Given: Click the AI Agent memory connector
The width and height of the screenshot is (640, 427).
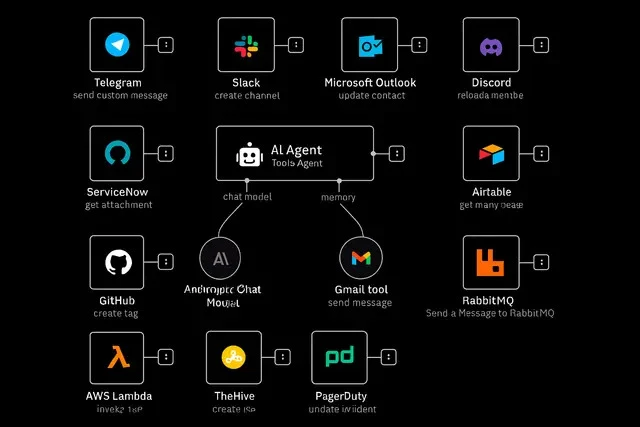Looking at the screenshot, I should click(x=339, y=181).
